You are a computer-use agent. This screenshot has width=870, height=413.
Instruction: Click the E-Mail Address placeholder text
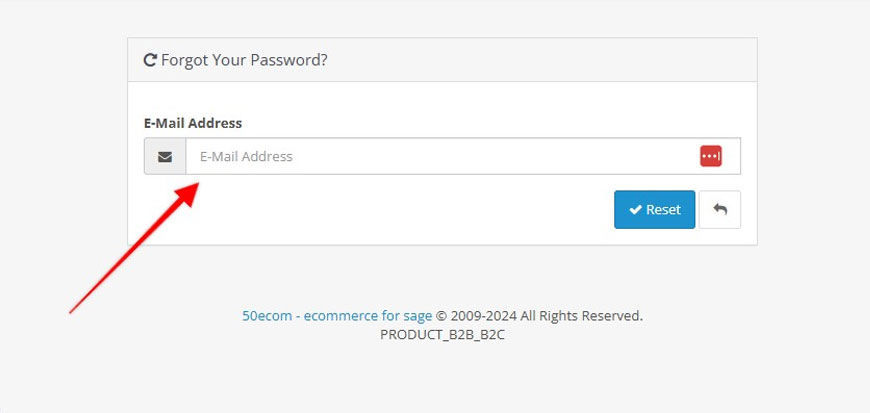pyautogui.click(x=246, y=157)
